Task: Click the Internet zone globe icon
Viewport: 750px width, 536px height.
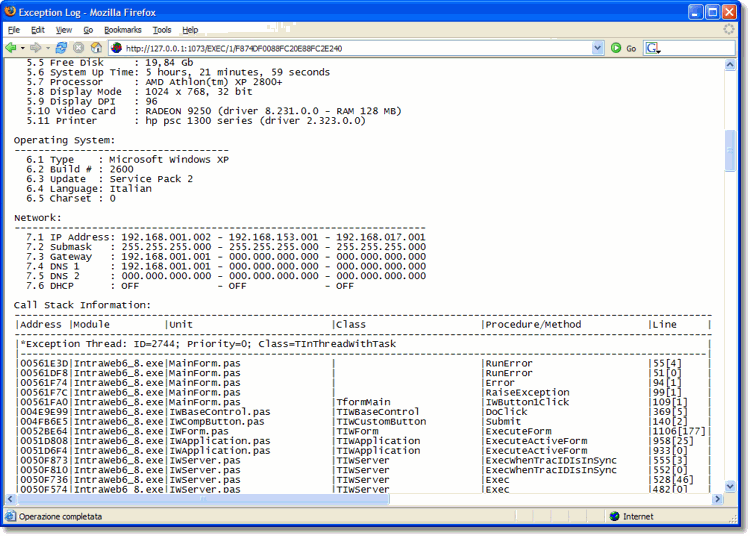Action: click(615, 516)
